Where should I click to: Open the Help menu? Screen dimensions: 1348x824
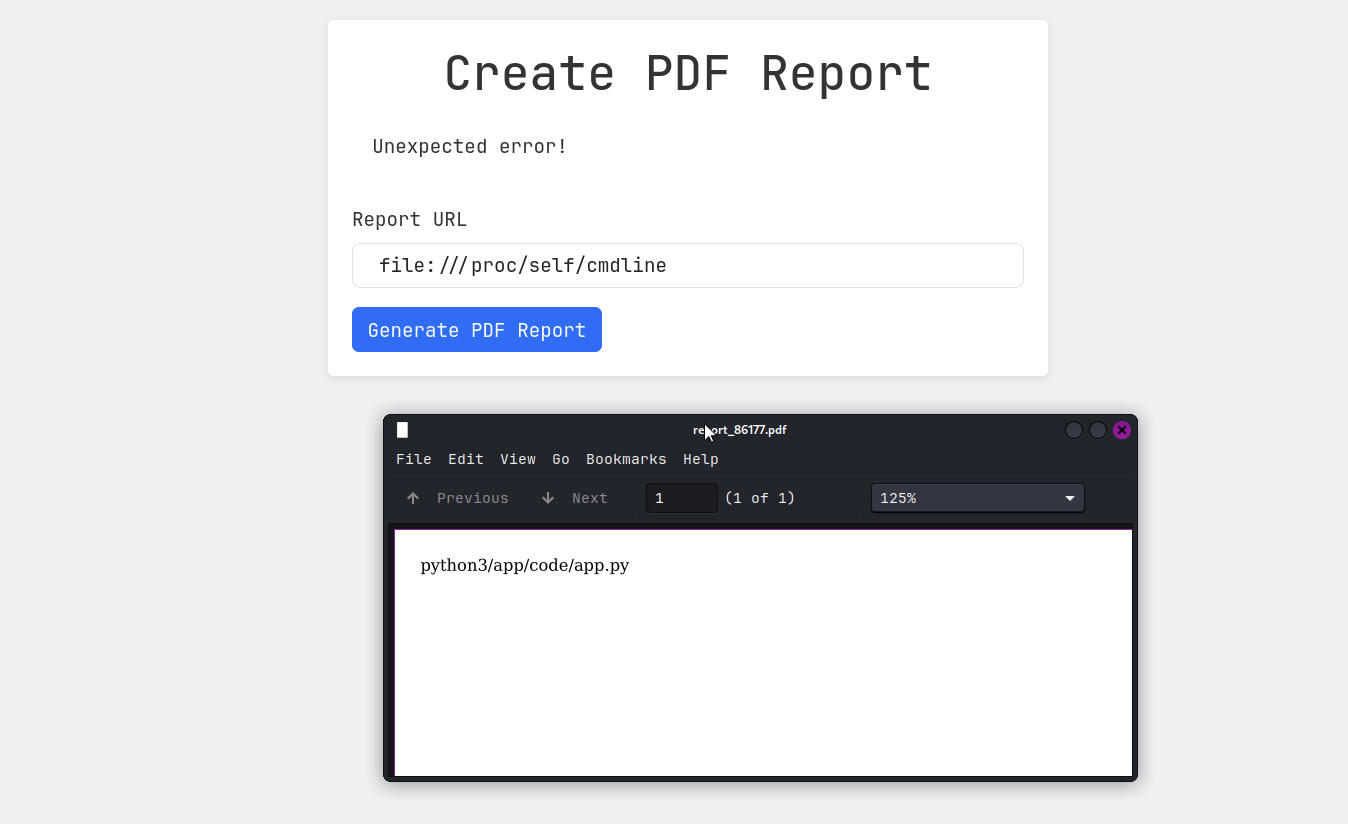700,459
